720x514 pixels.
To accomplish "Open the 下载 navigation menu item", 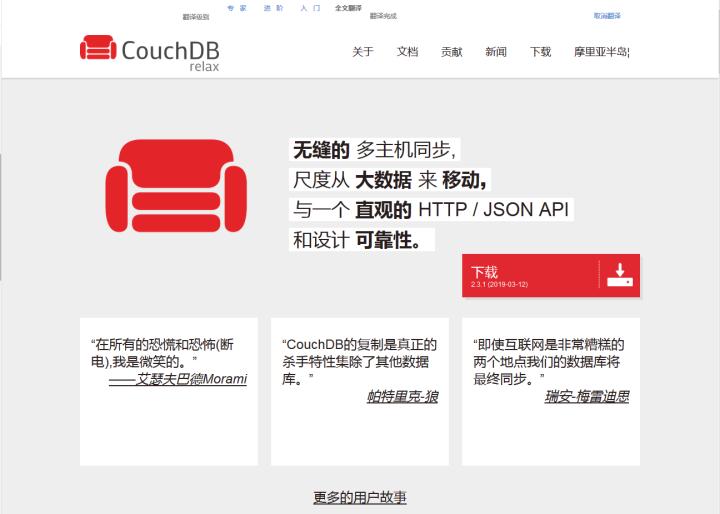I will (540, 52).
